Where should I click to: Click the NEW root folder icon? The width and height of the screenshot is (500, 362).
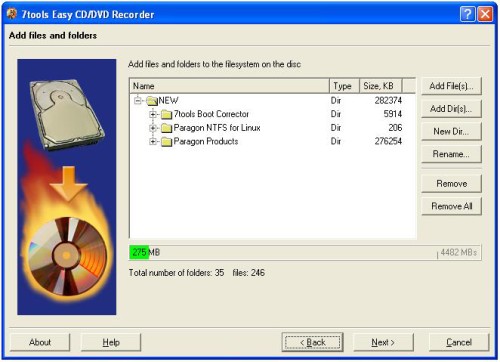(x=152, y=100)
